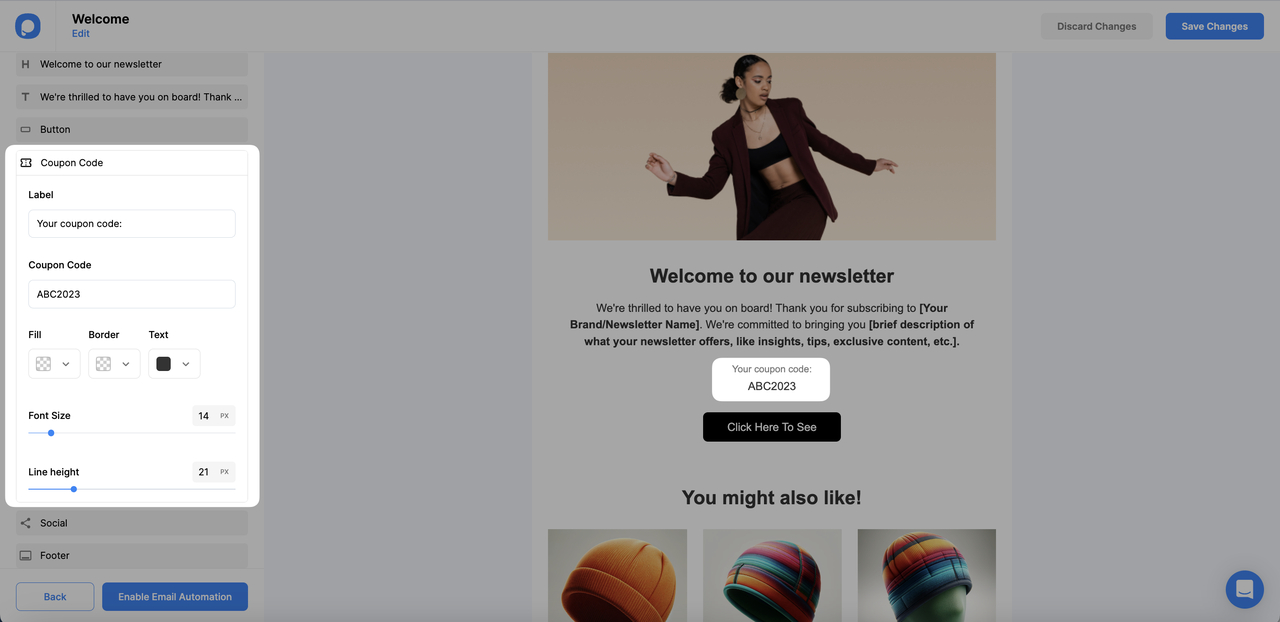Viewport: 1280px width, 622px height.
Task: Click the text block T icon
Action: (26, 97)
